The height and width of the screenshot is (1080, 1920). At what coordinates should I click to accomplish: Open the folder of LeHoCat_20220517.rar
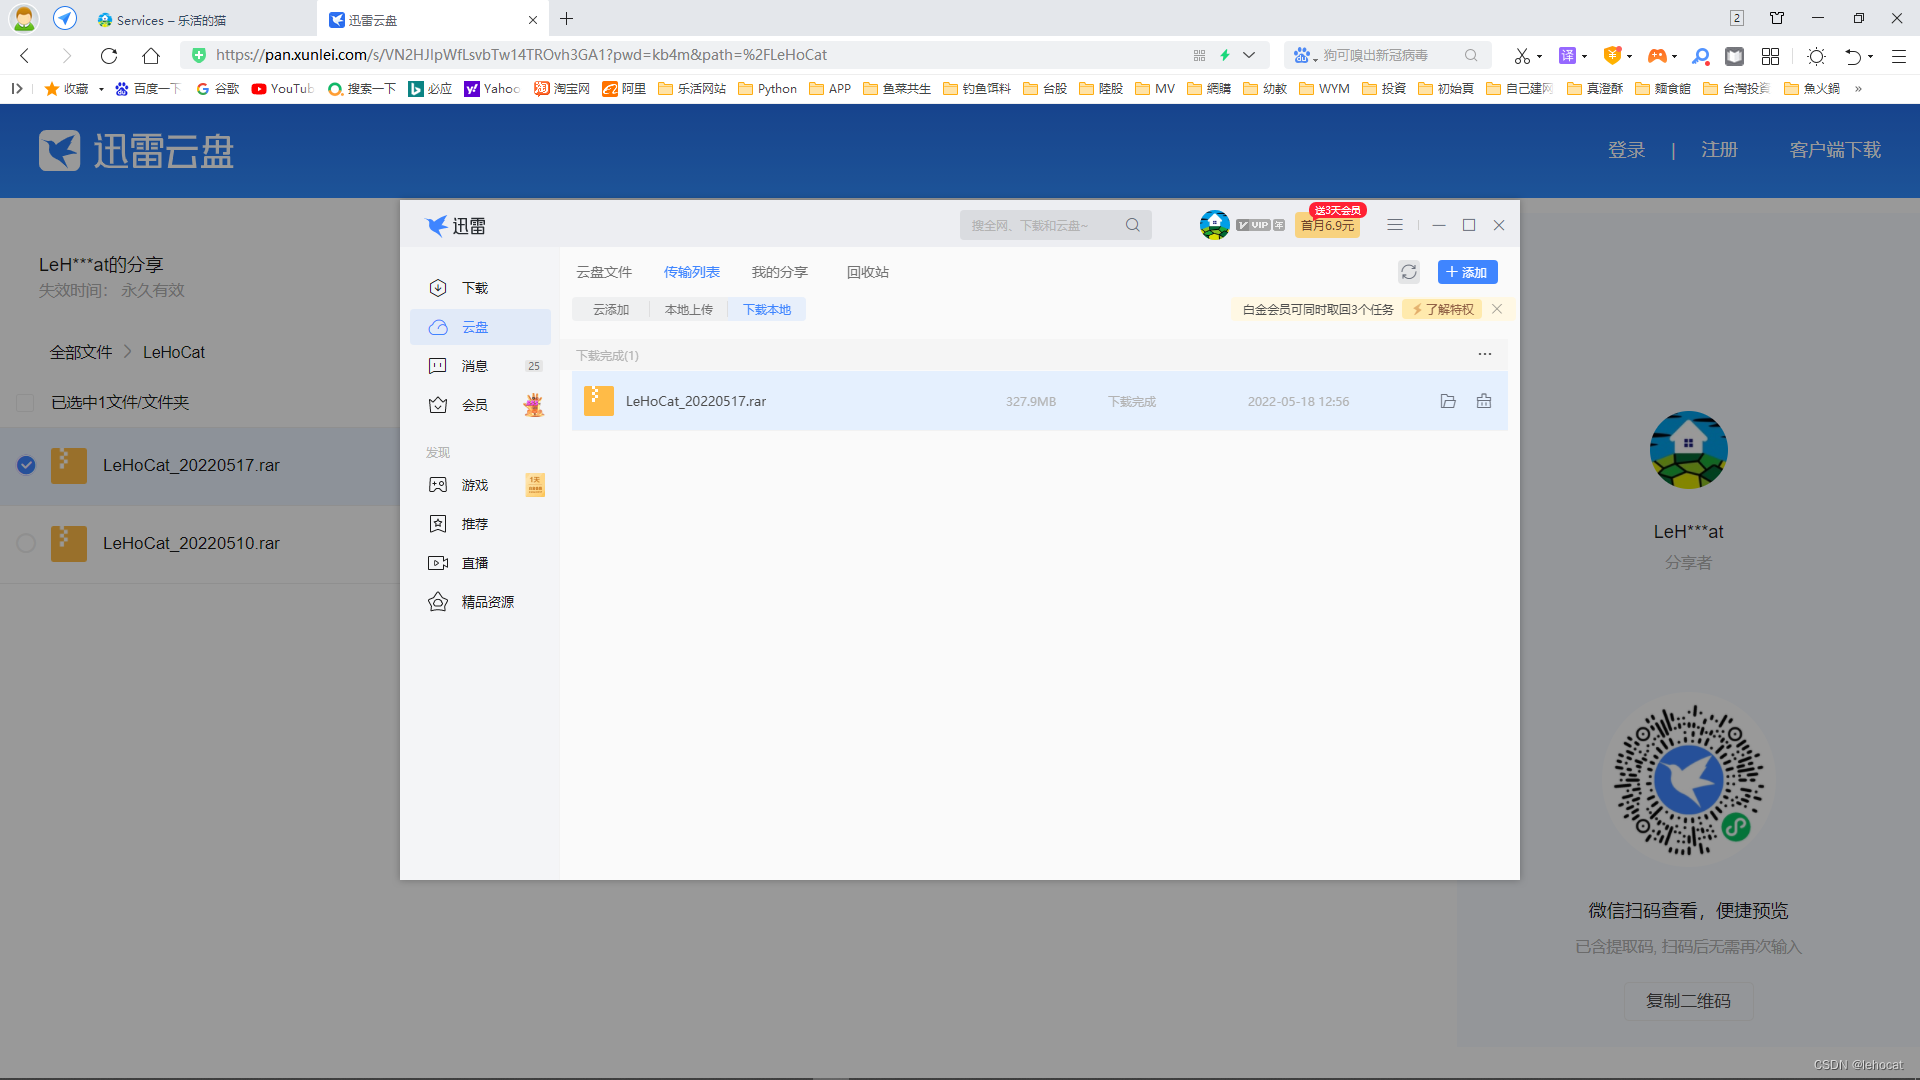point(1448,401)
